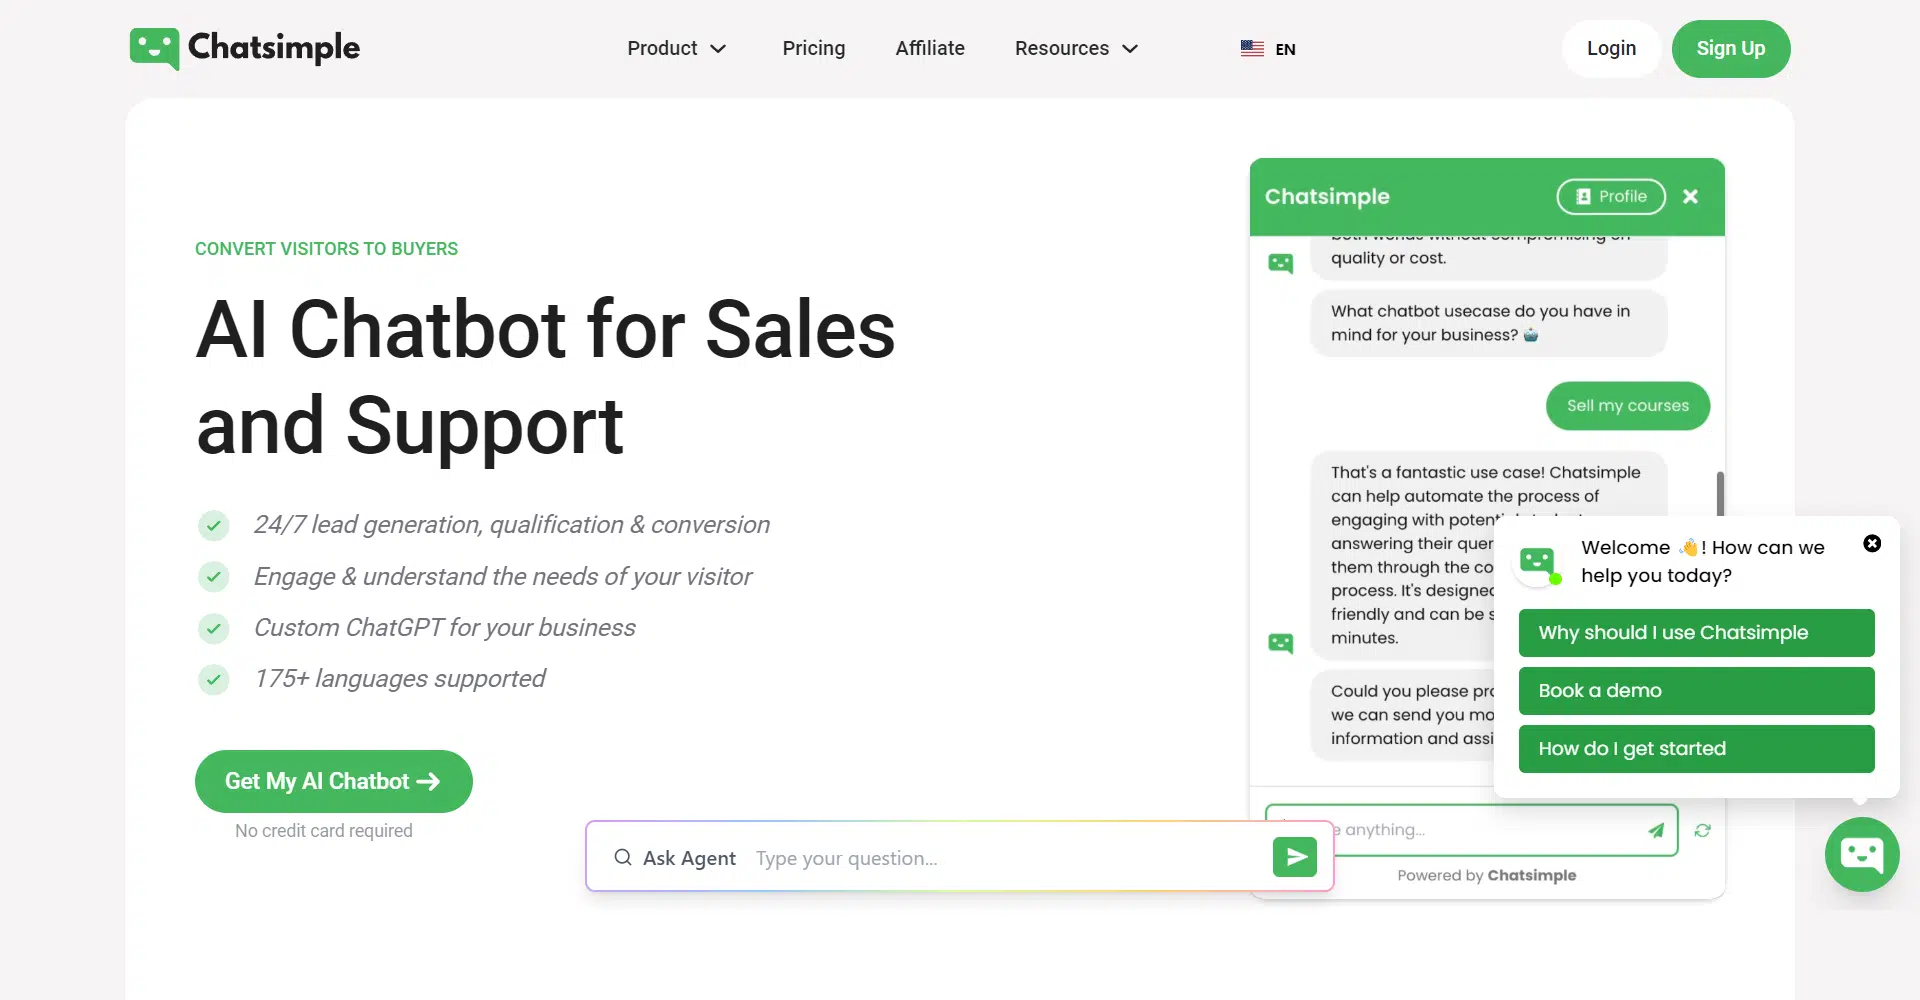Viewport: 1920px width, 1000px height.
Task: Go to the Pricing page
Action: tap(813, 48)
